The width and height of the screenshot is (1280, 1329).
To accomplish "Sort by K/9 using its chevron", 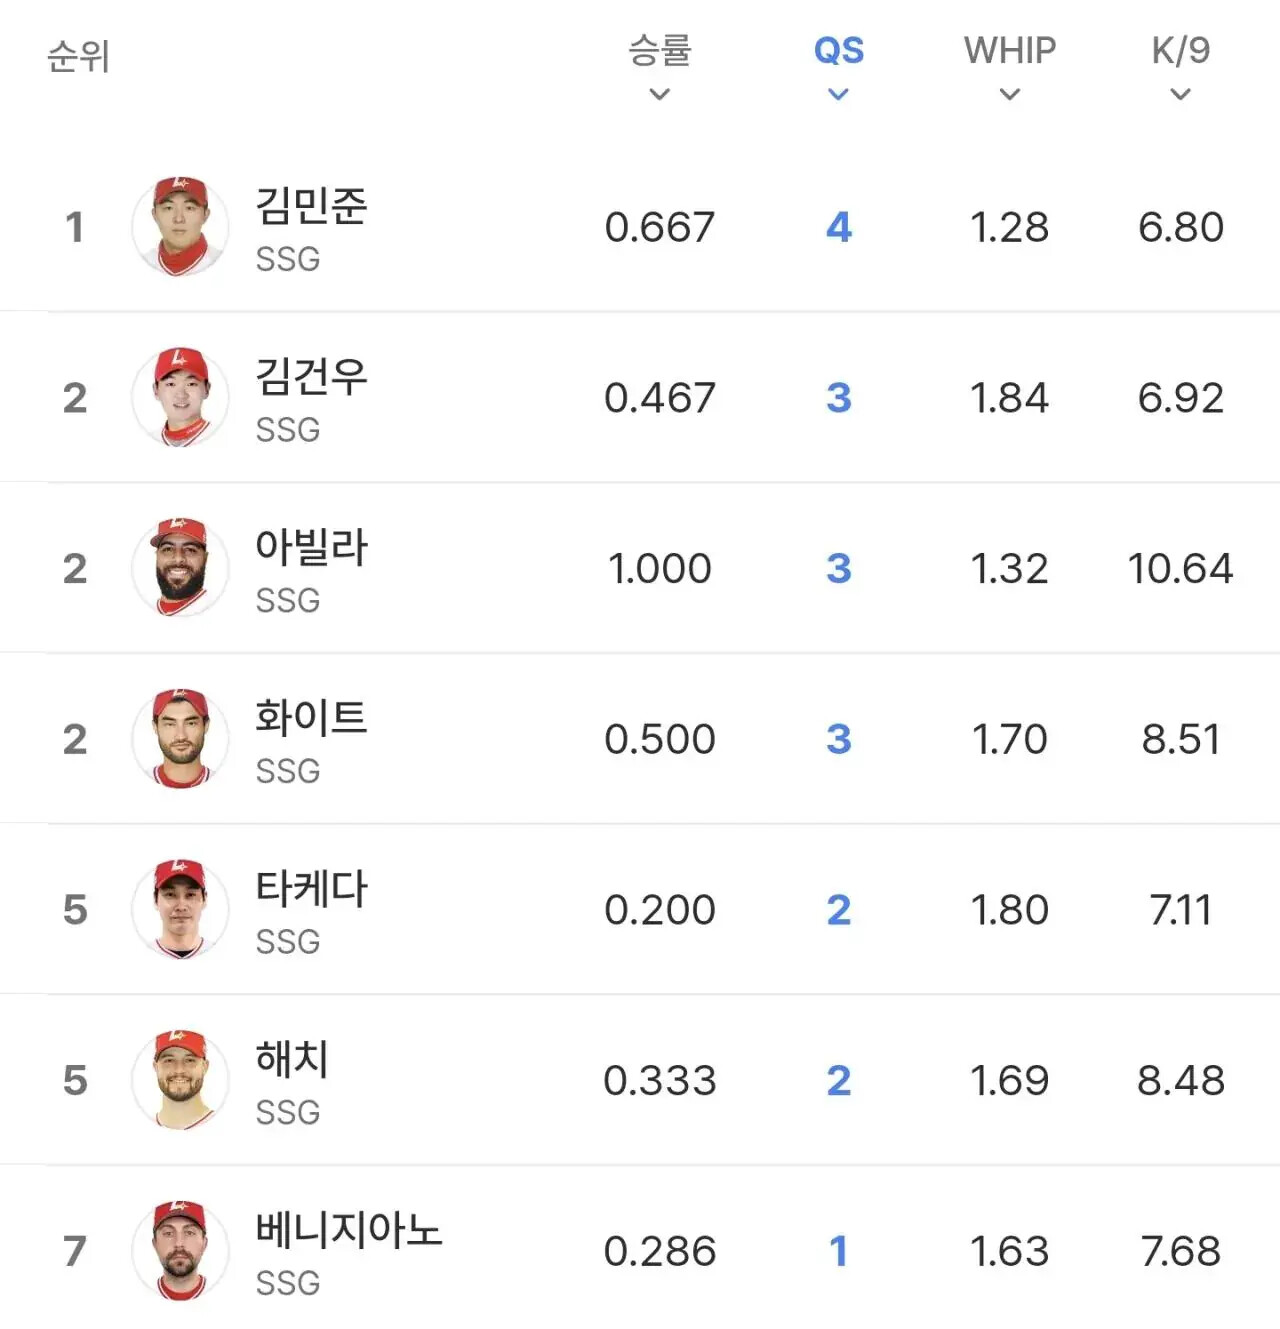I will click(x=1181, y=94).
